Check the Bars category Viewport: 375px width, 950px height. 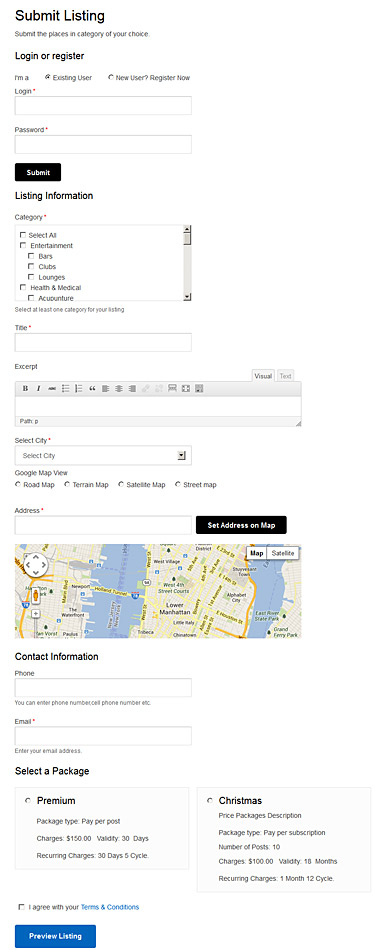(x=31, y=256)
